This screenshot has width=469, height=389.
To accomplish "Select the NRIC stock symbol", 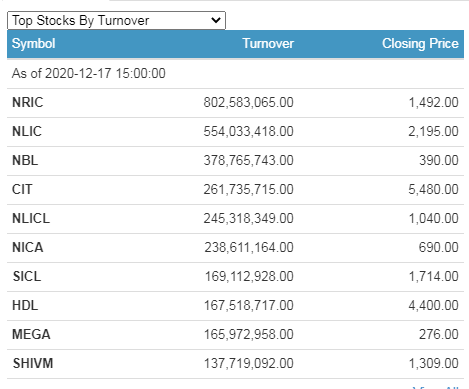I will click(x=28, y=102).
